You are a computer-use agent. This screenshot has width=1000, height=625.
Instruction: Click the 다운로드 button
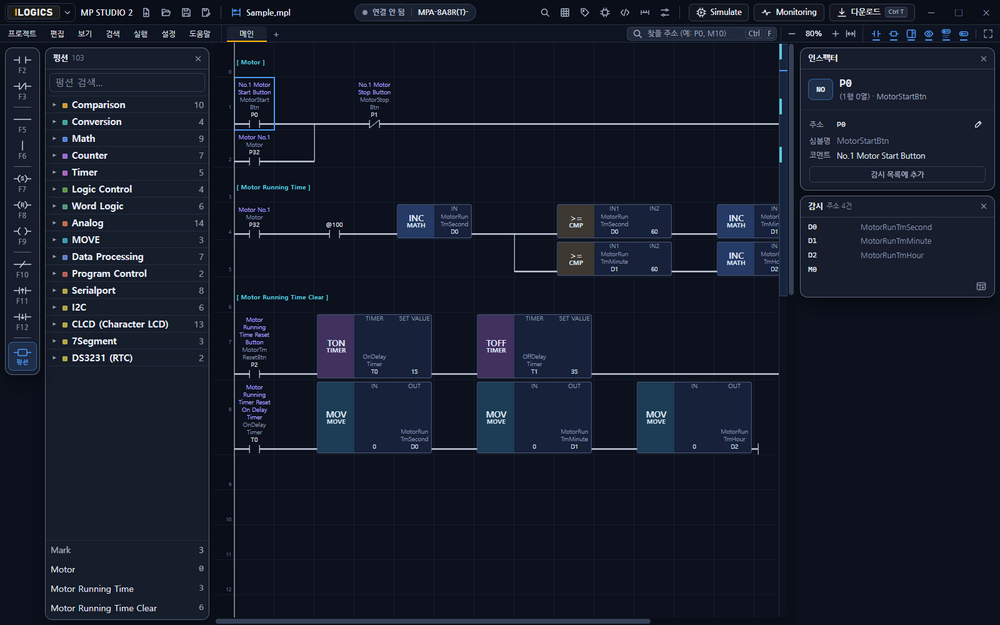[x=872, y=12]
